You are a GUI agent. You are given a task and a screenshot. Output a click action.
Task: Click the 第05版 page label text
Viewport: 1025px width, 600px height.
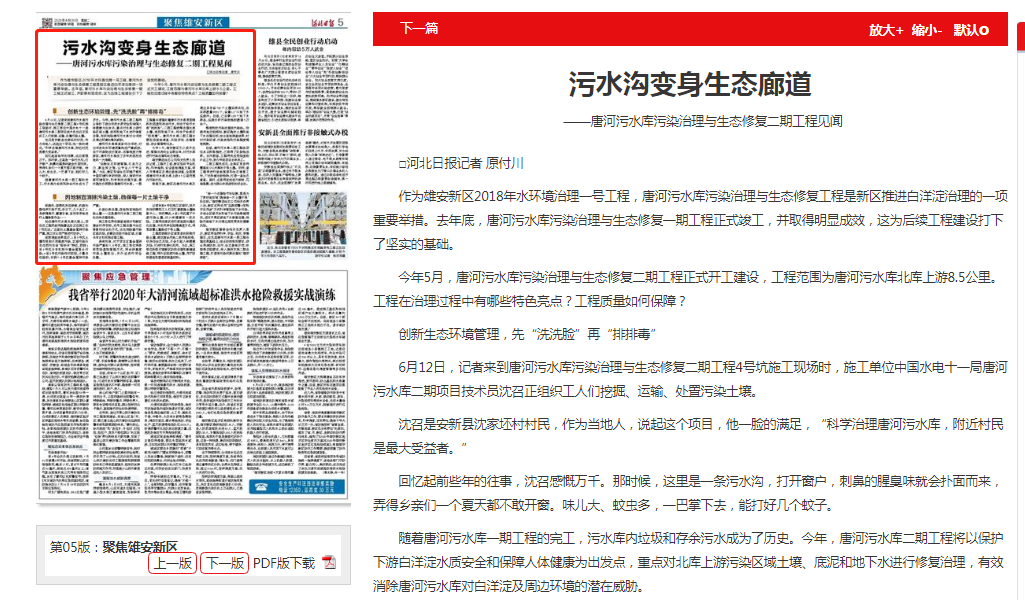click(x=113, y=546)
